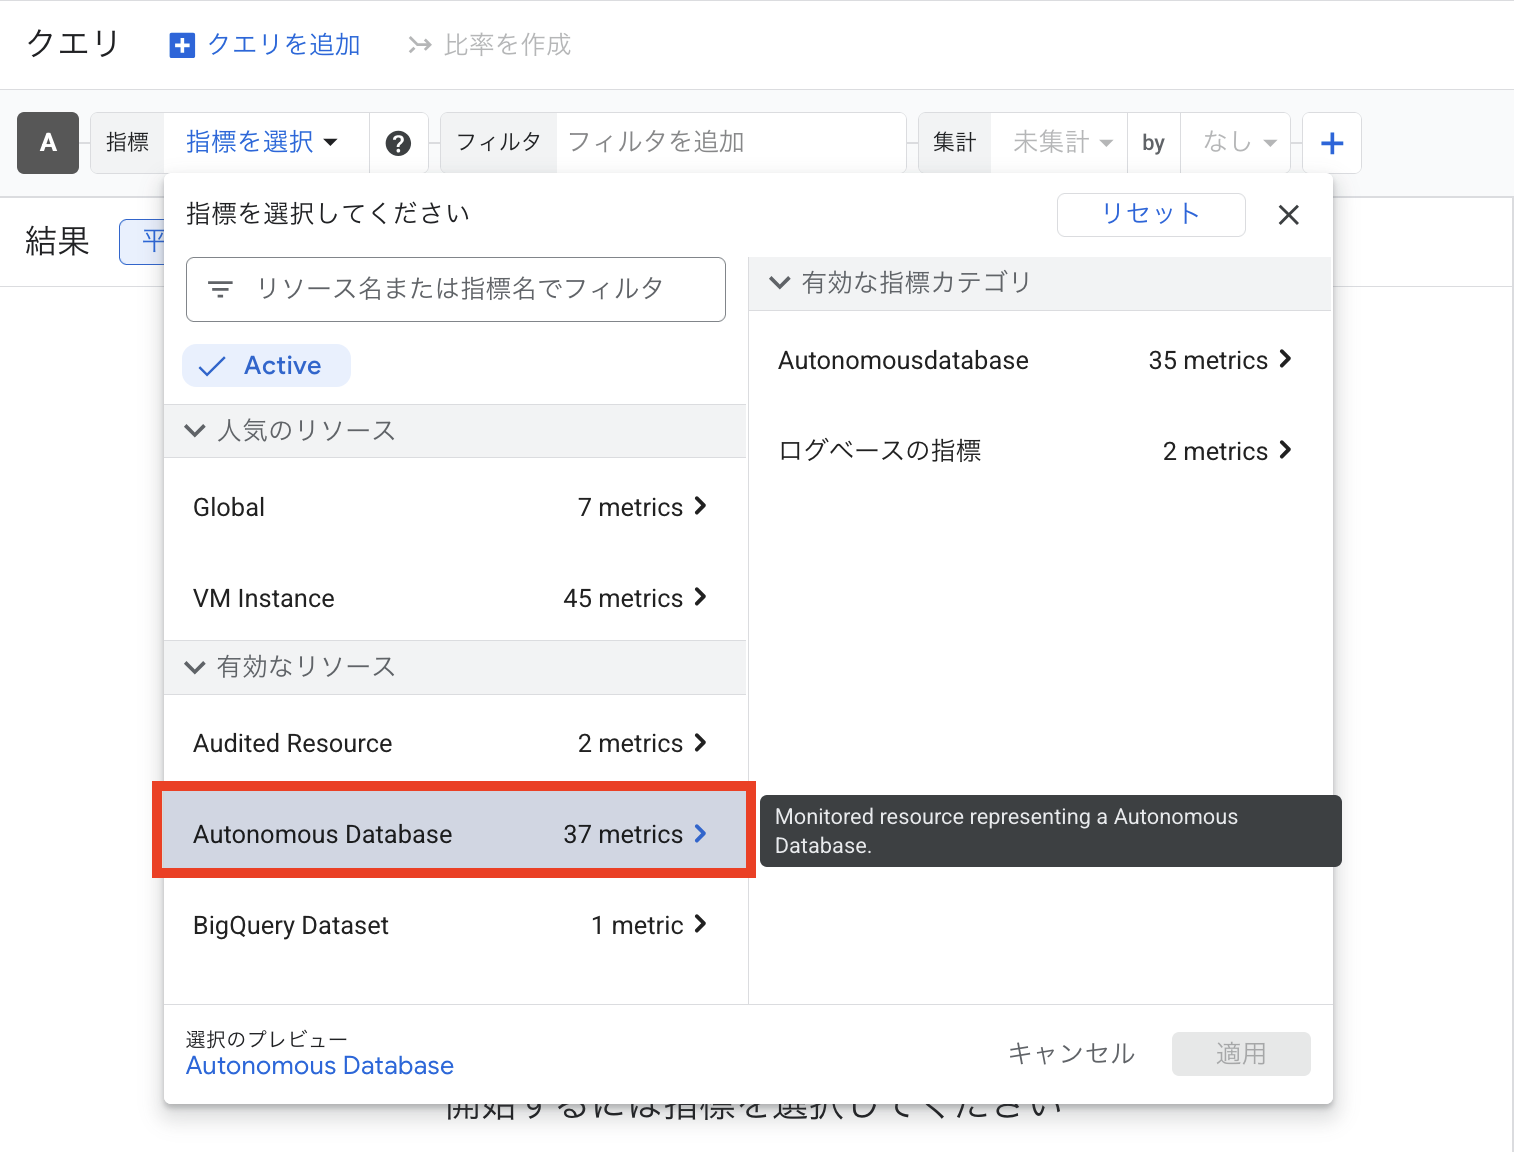Click the 比率を作成 ratio arrows icon
The height and width of the screenshot is (1152, 1514).
[x=419, y=44]
